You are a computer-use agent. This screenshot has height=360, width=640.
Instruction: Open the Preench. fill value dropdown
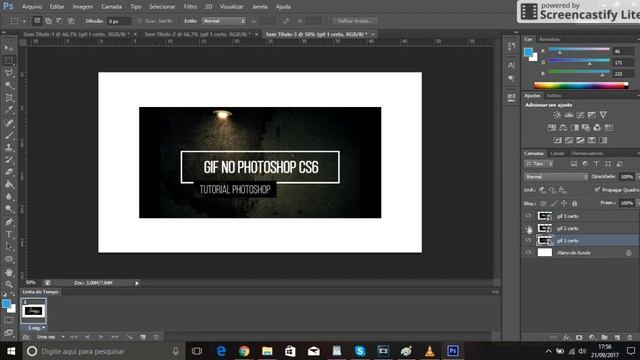[x=638, y=203]
